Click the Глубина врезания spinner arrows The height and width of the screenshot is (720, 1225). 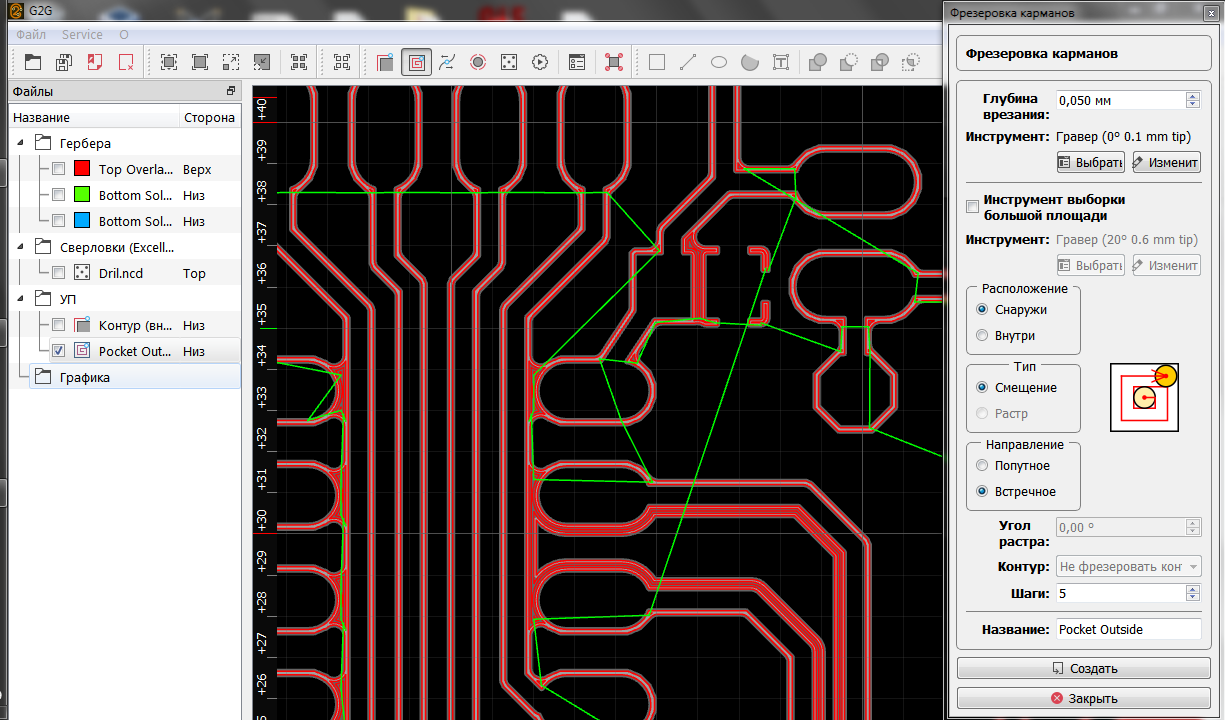(x=1192, y=100)
